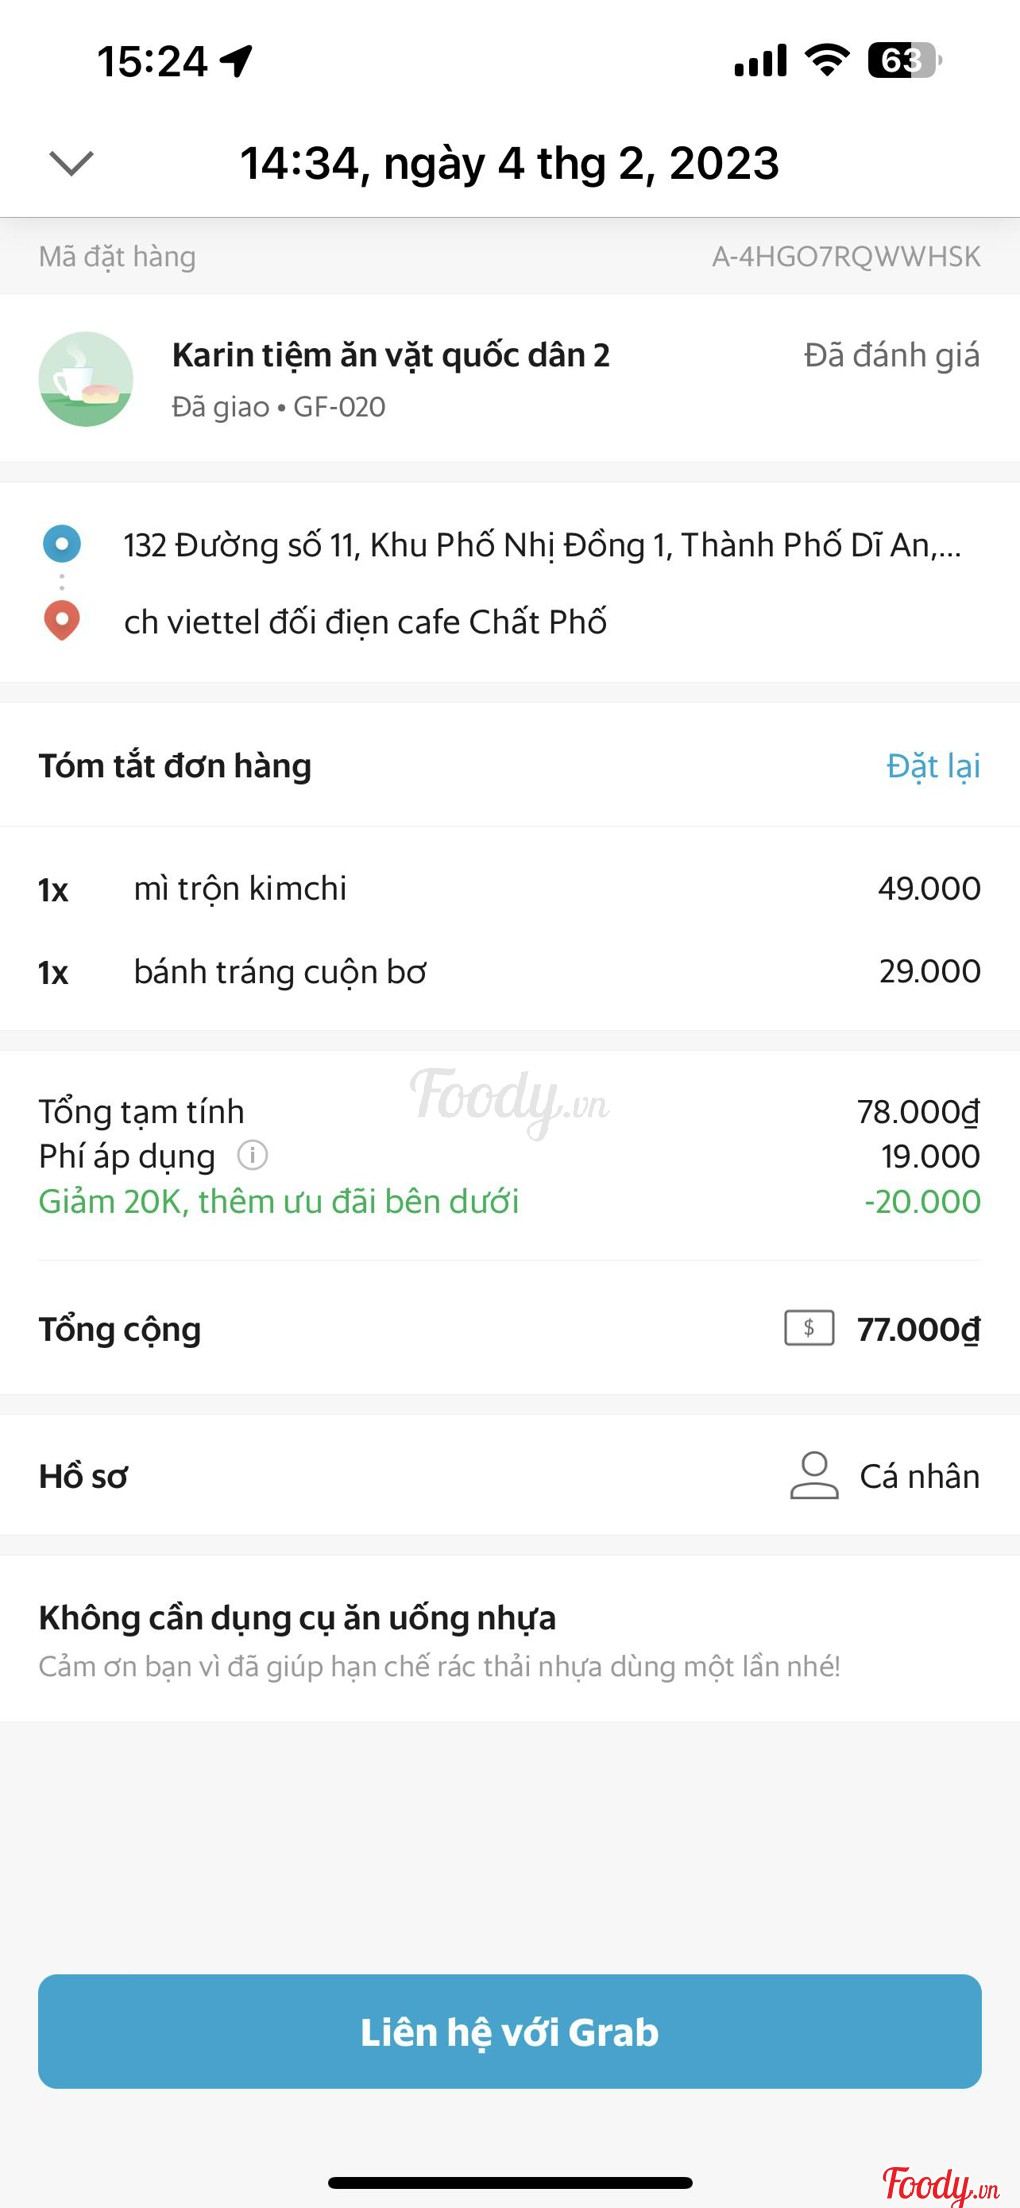Tap the Wi-Fi status bar icon
Screen dimensions: 1020x2208
[x=827, y=60]
